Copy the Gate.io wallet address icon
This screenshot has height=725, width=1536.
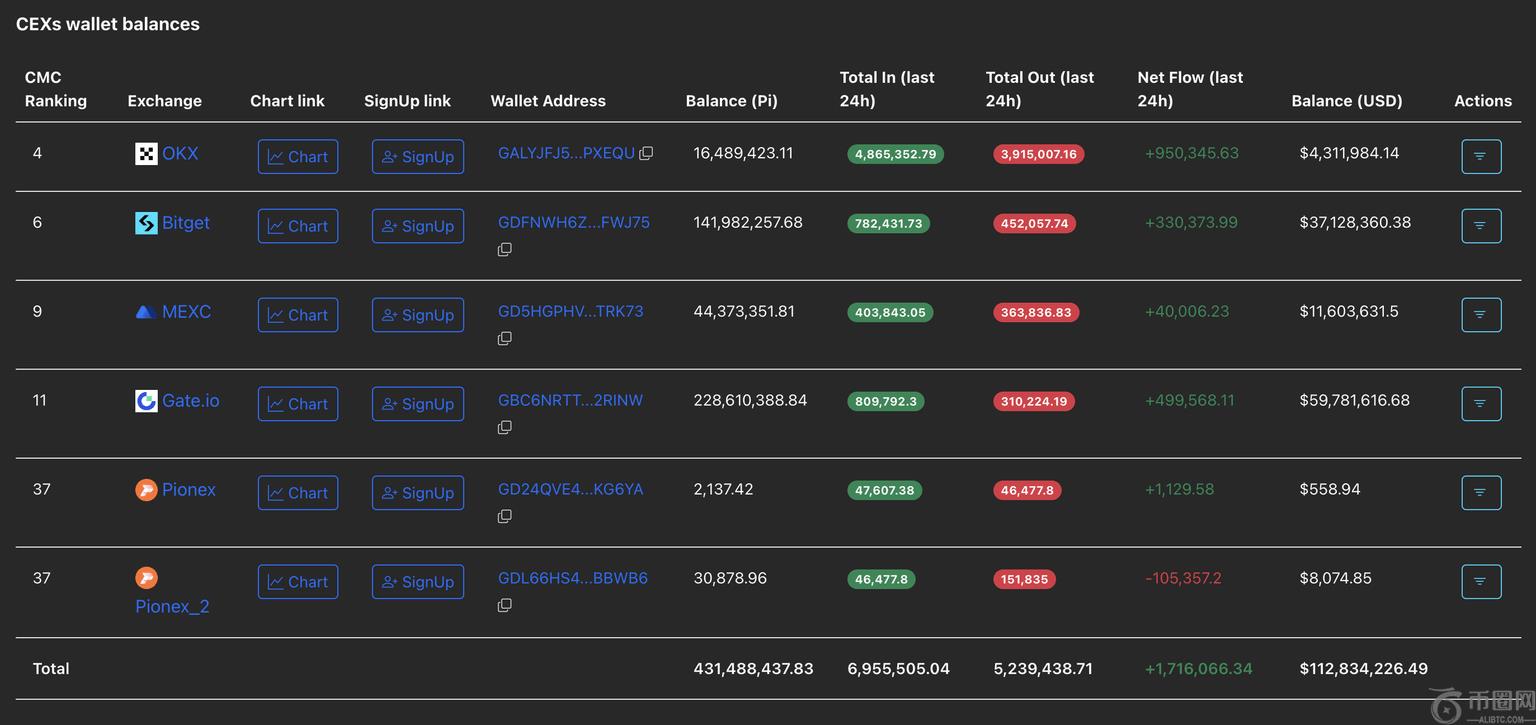click(x=505, y=427)
